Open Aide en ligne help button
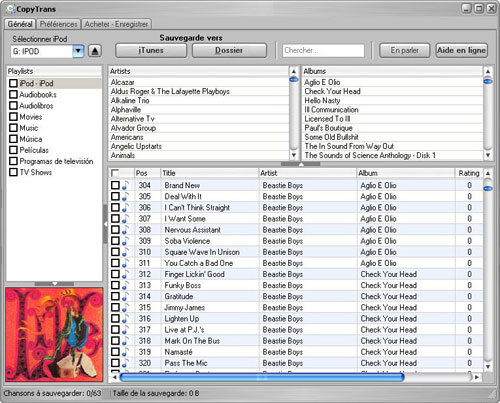The image size is (500, 403). 462,50
